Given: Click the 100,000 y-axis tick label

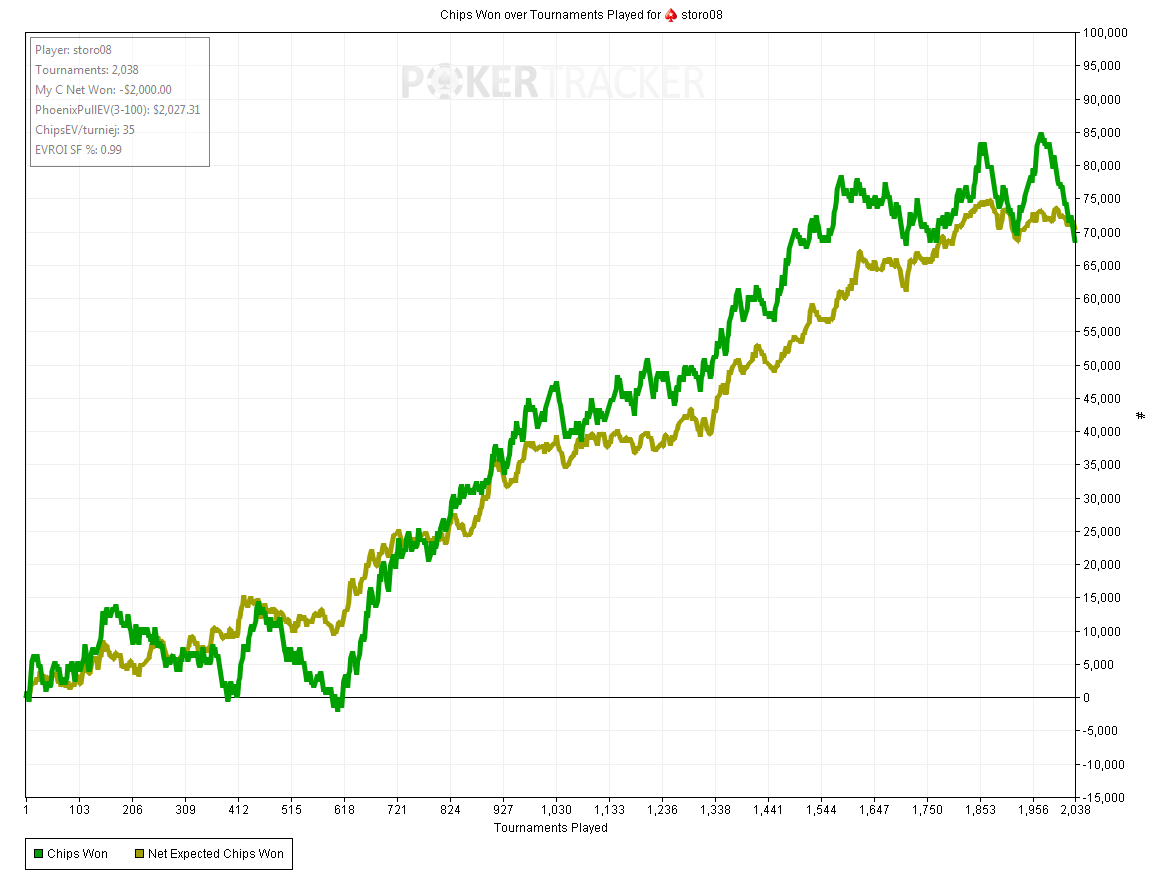Looking at the screenshot, I should click(x=1105, y=33).
